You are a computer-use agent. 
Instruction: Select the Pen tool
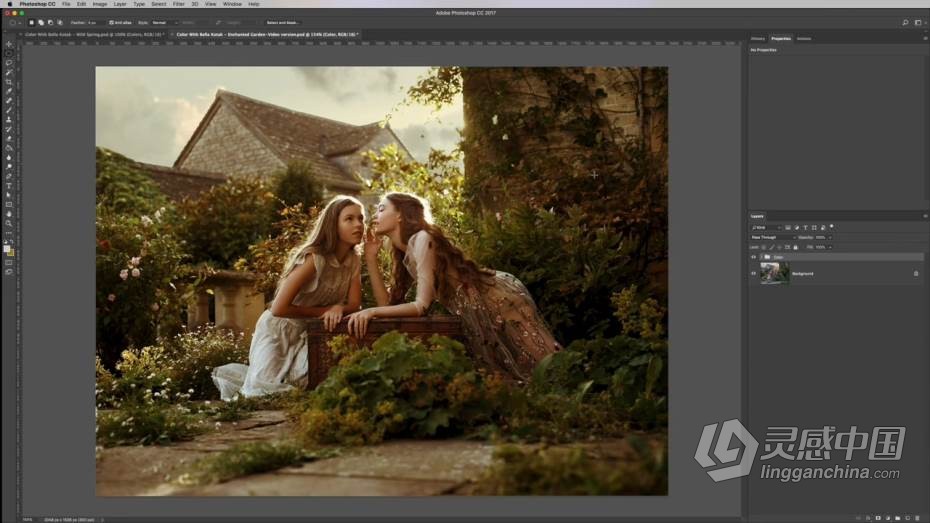click(9, 176)
